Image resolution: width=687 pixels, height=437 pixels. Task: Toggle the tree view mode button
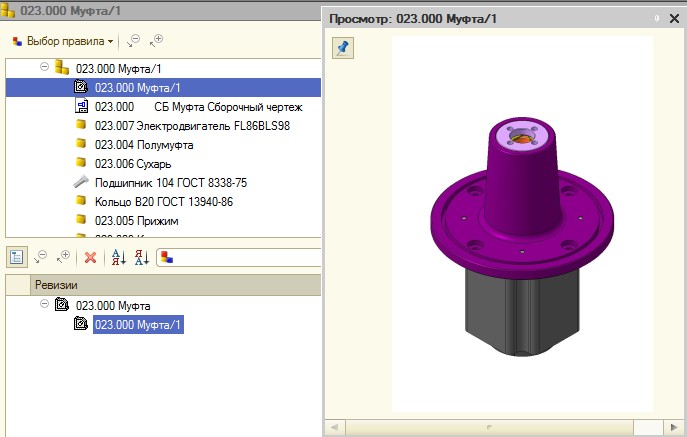point(17,257)
